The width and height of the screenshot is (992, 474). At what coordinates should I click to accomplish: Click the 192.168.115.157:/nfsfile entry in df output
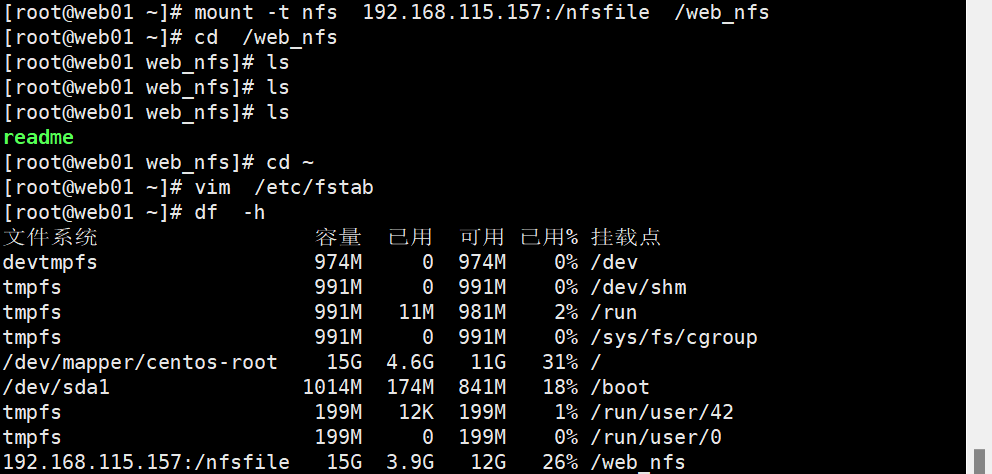click(x=146, y=462)
